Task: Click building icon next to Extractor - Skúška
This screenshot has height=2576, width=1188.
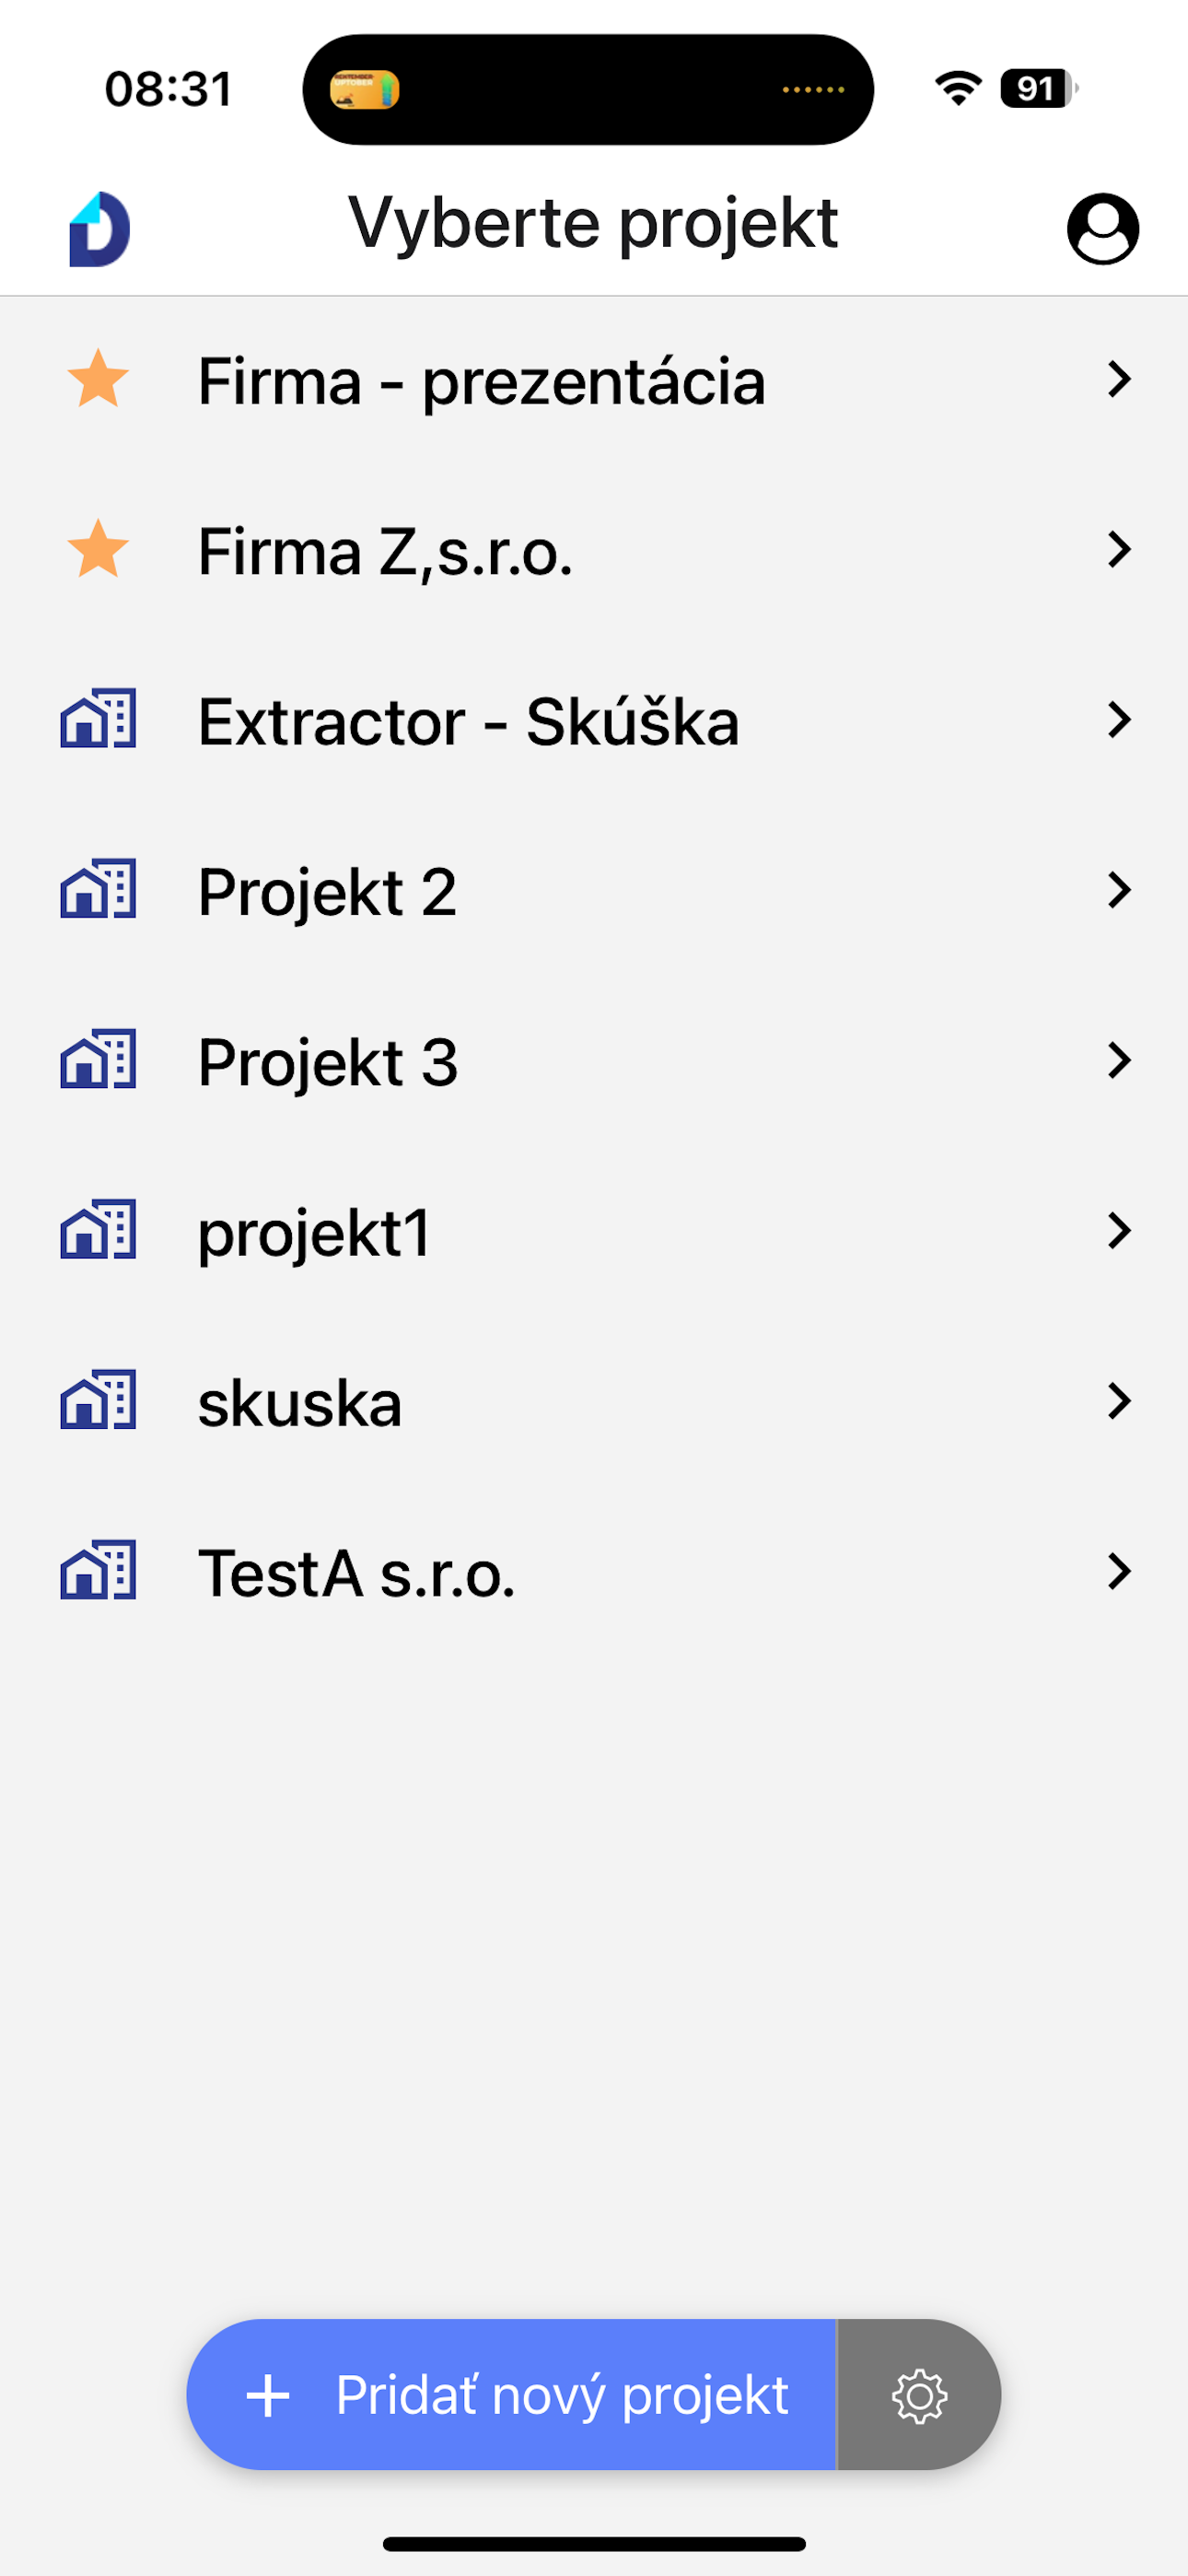Action: point(98,719)
